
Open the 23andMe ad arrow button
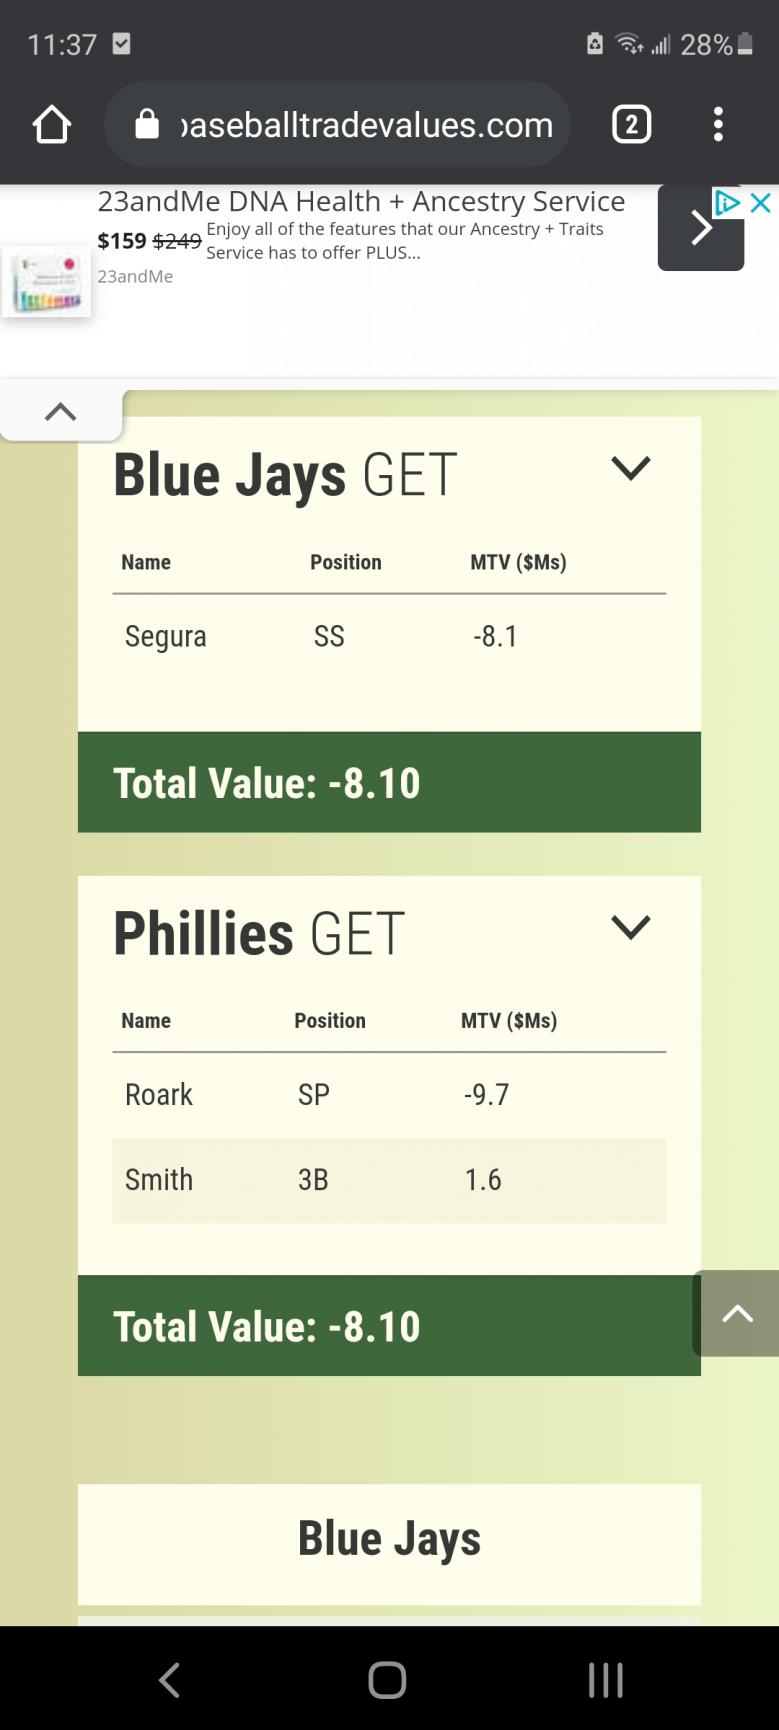pyautogui.click(x=700, y=229)
